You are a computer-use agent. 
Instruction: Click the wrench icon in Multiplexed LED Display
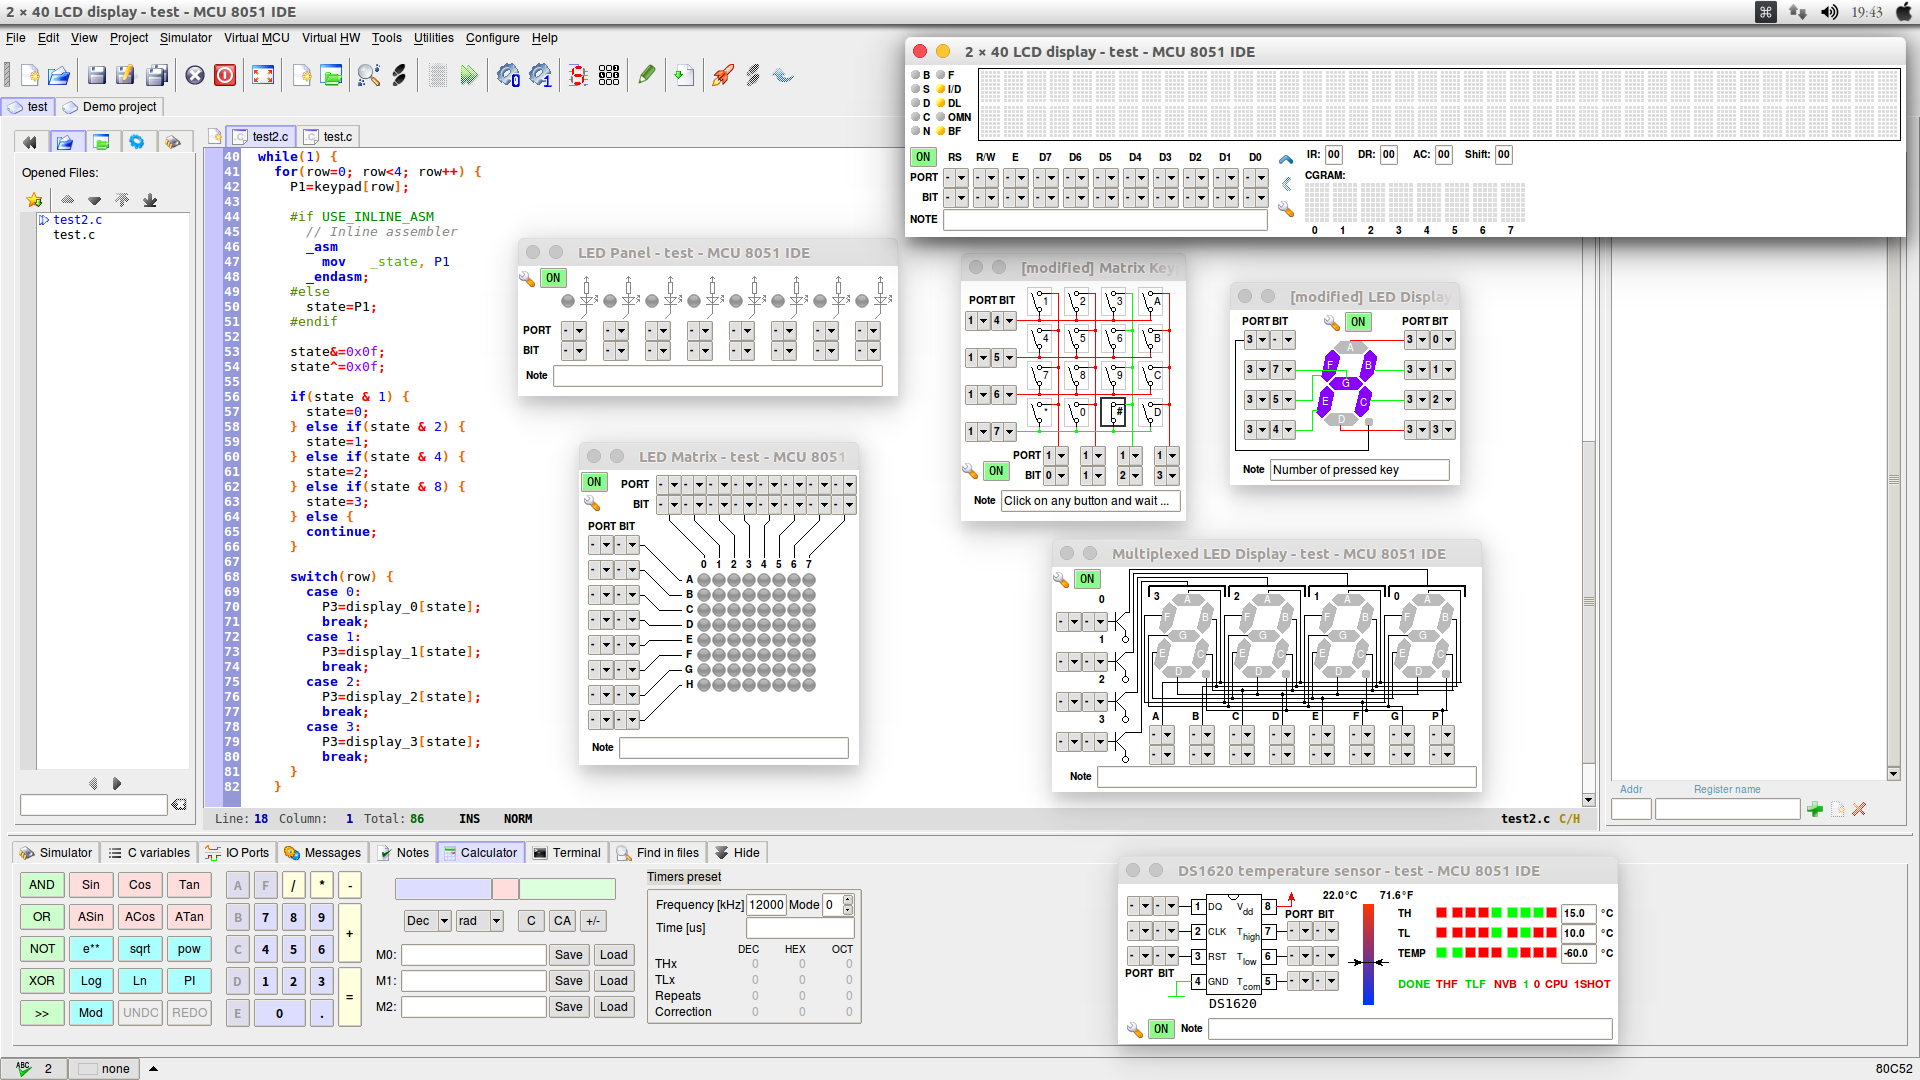click(1061, 579)
